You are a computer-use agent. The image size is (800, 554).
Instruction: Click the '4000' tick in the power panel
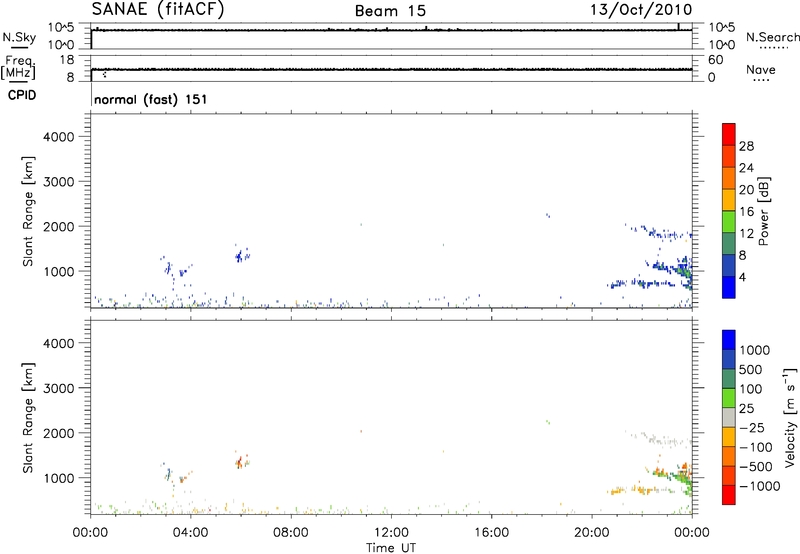click(58, 137)
